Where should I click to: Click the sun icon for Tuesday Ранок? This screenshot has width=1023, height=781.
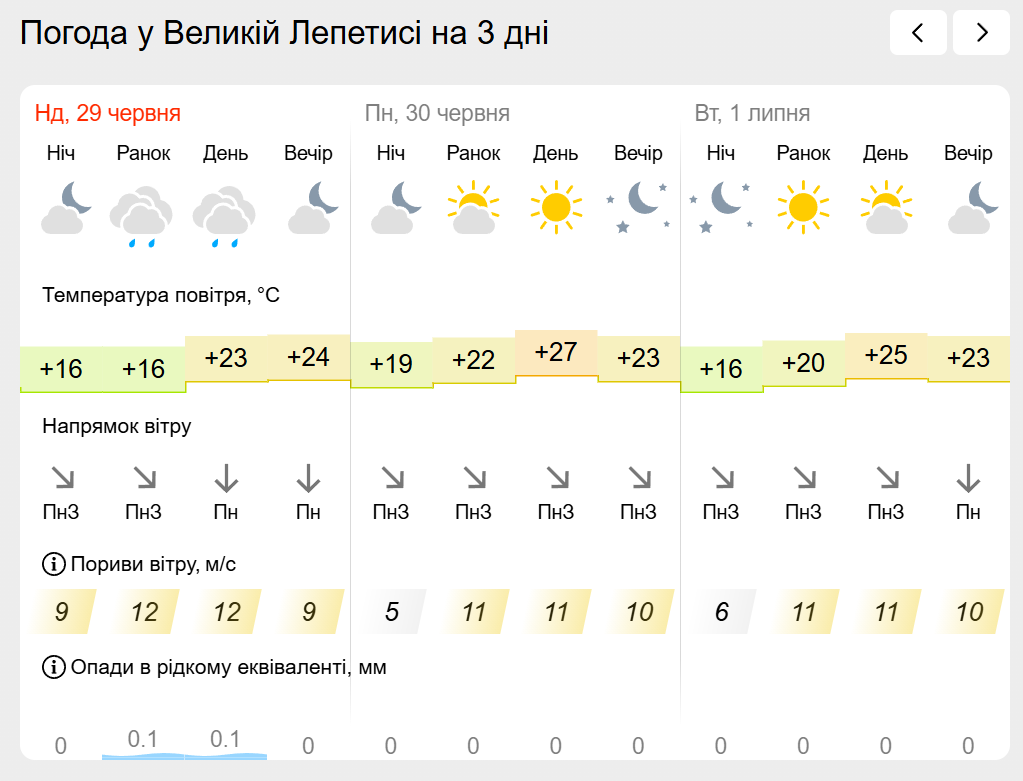(803, 207)
